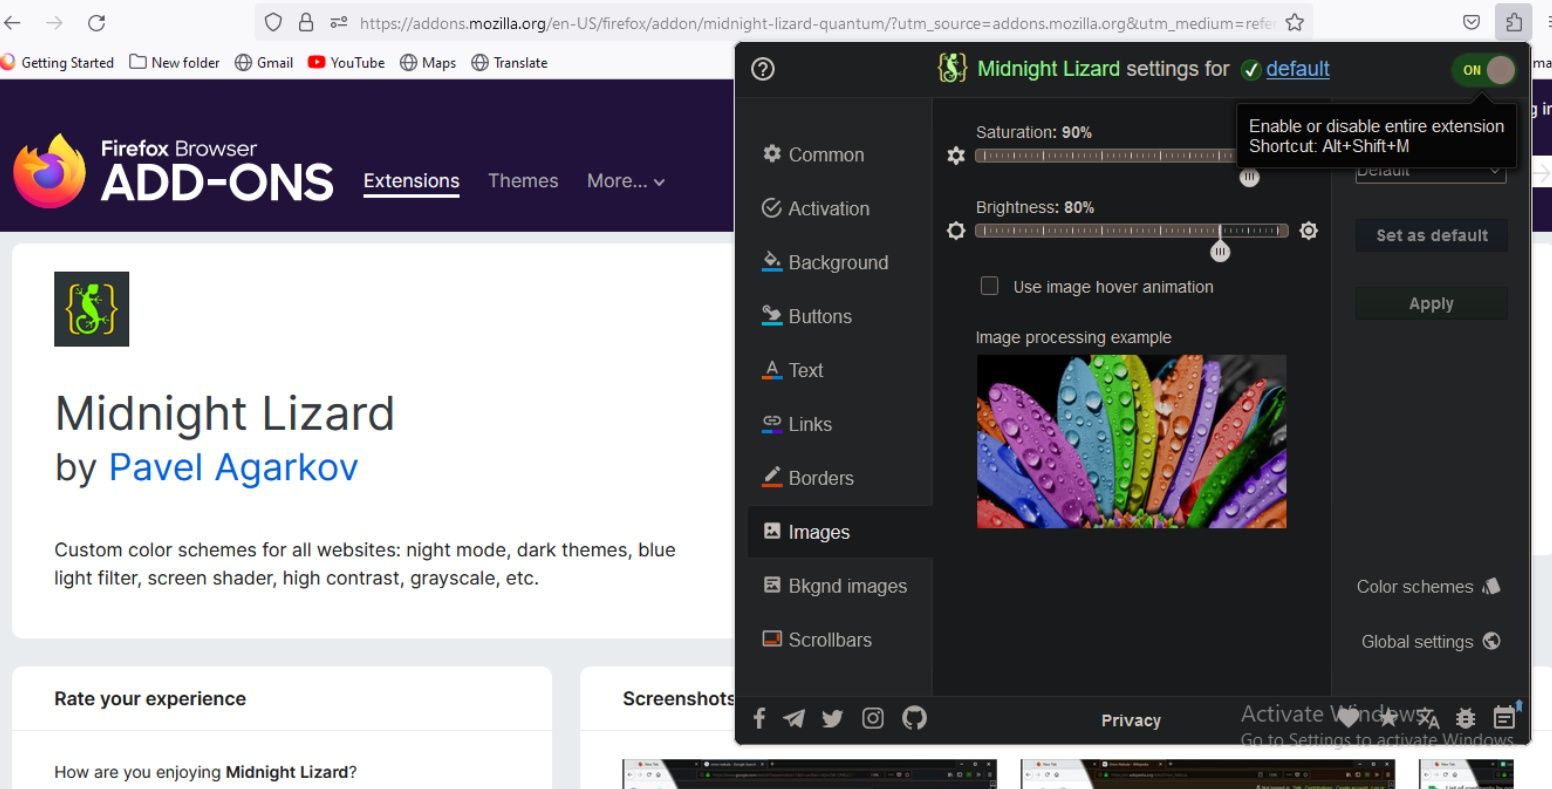Click the Set as default button
Image resolution: width=1552 pixels, height=789 pixels.
click(x=1431, y=235)
